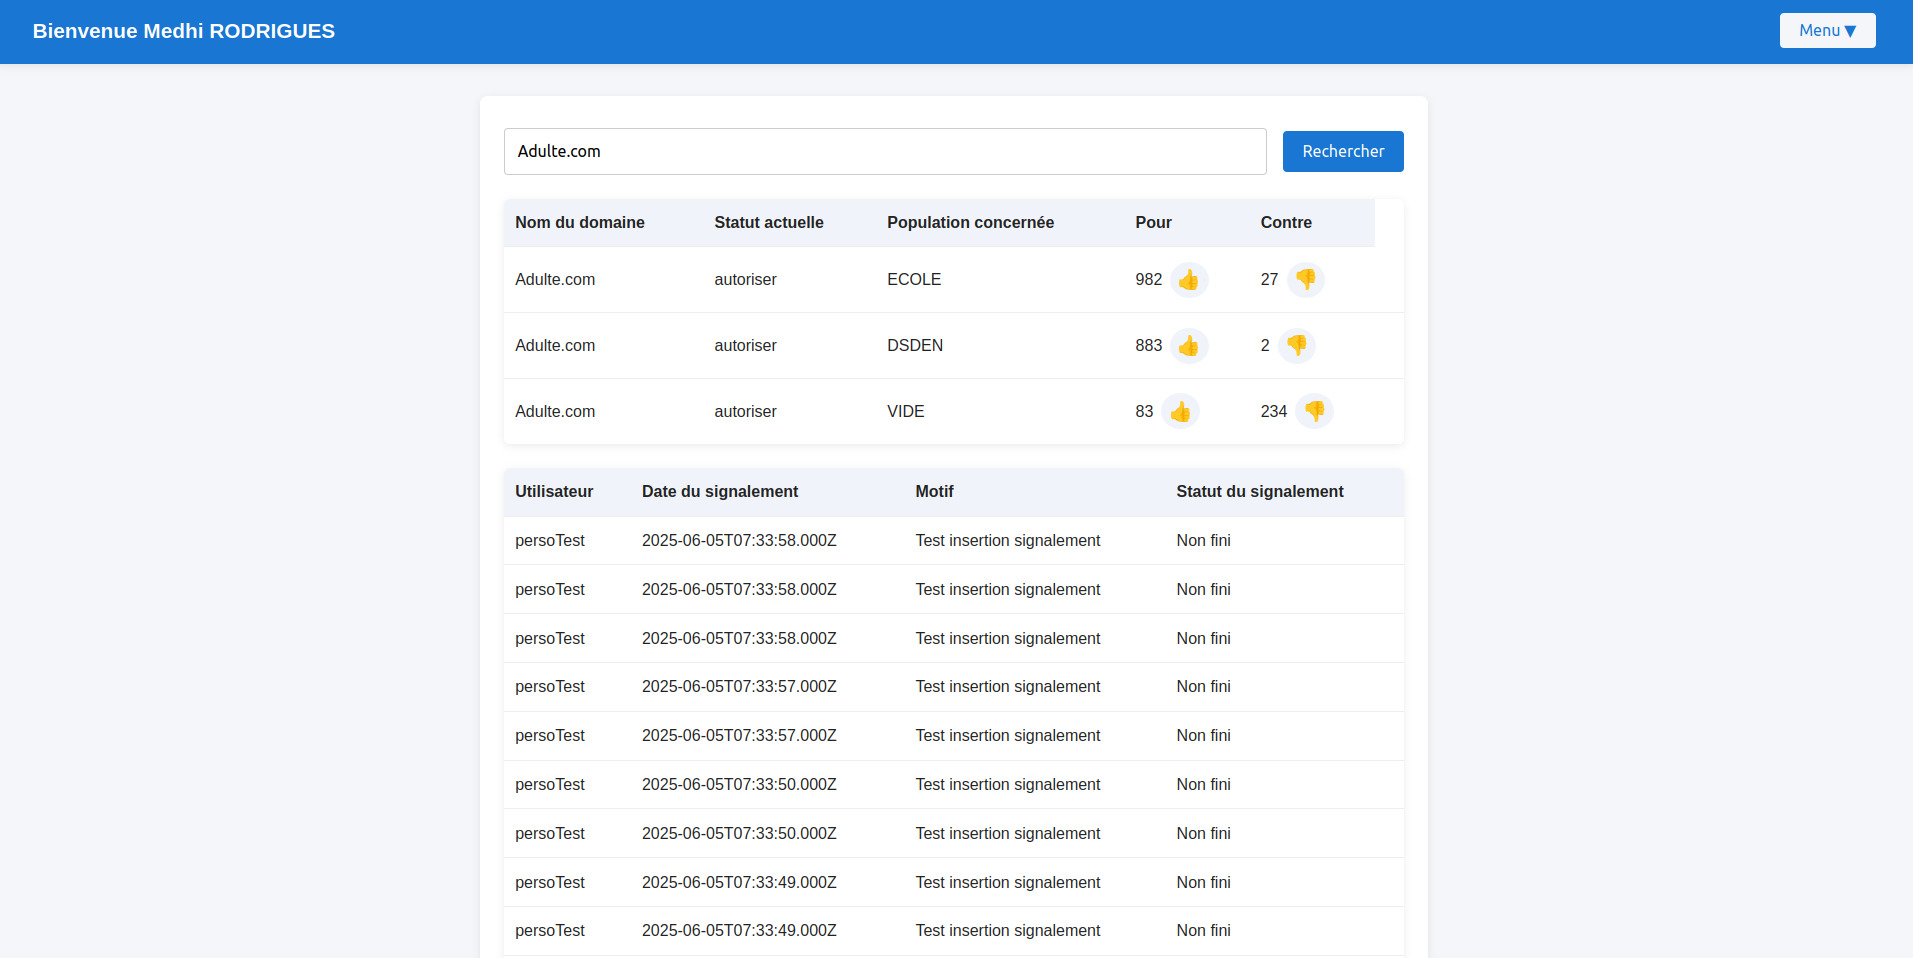Open the Menu dropdown
This screenshot has height=958, width=1913.
1826,31
